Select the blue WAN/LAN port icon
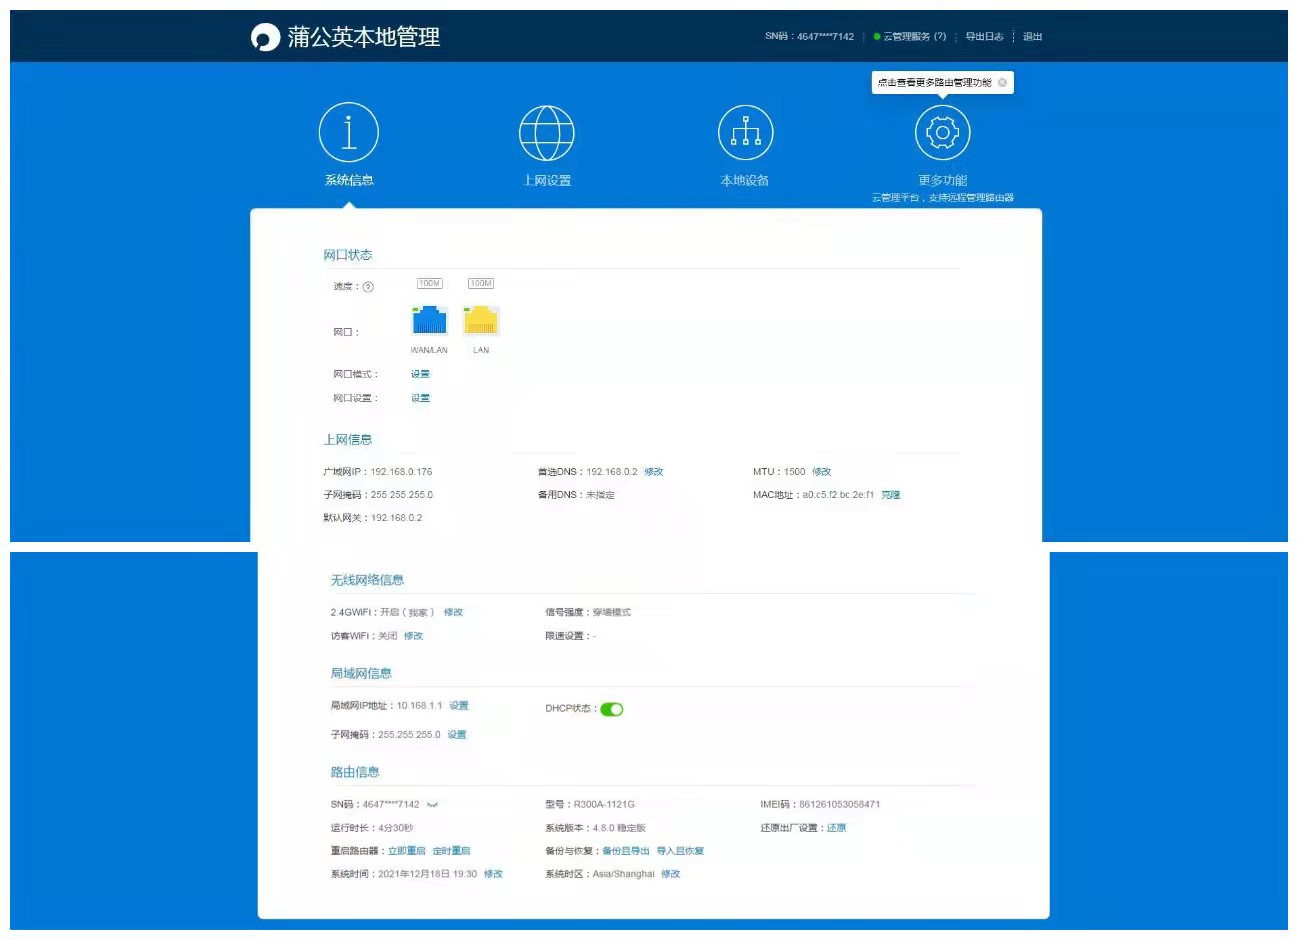 point(429,320)
